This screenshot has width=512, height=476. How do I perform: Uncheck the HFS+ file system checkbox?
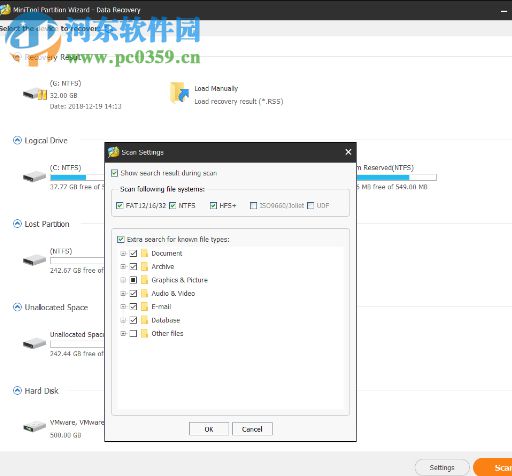[x=213, y=205]
